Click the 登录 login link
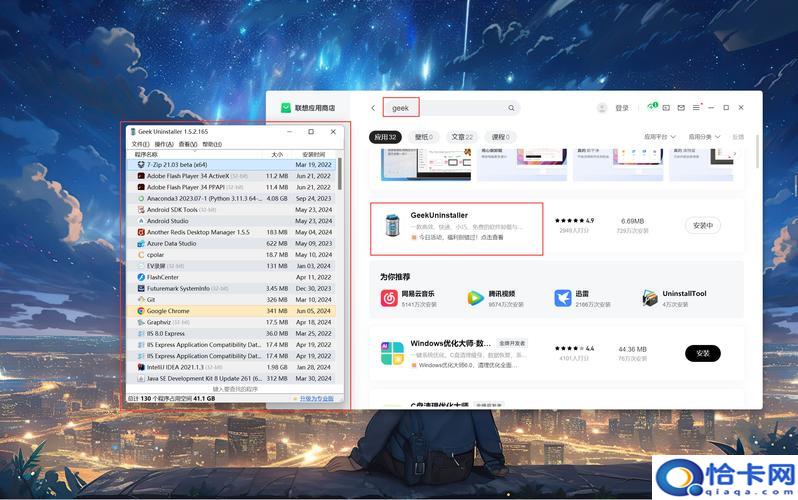798x500 pixels. pos(622,108)
